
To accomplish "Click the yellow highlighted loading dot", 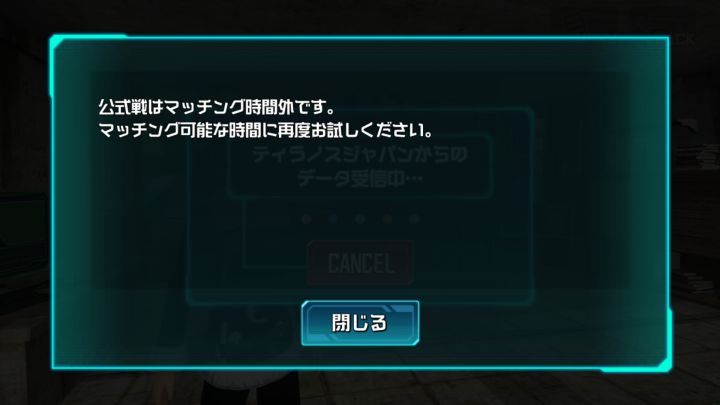I will pyautogui.click(x=388, y=219).
